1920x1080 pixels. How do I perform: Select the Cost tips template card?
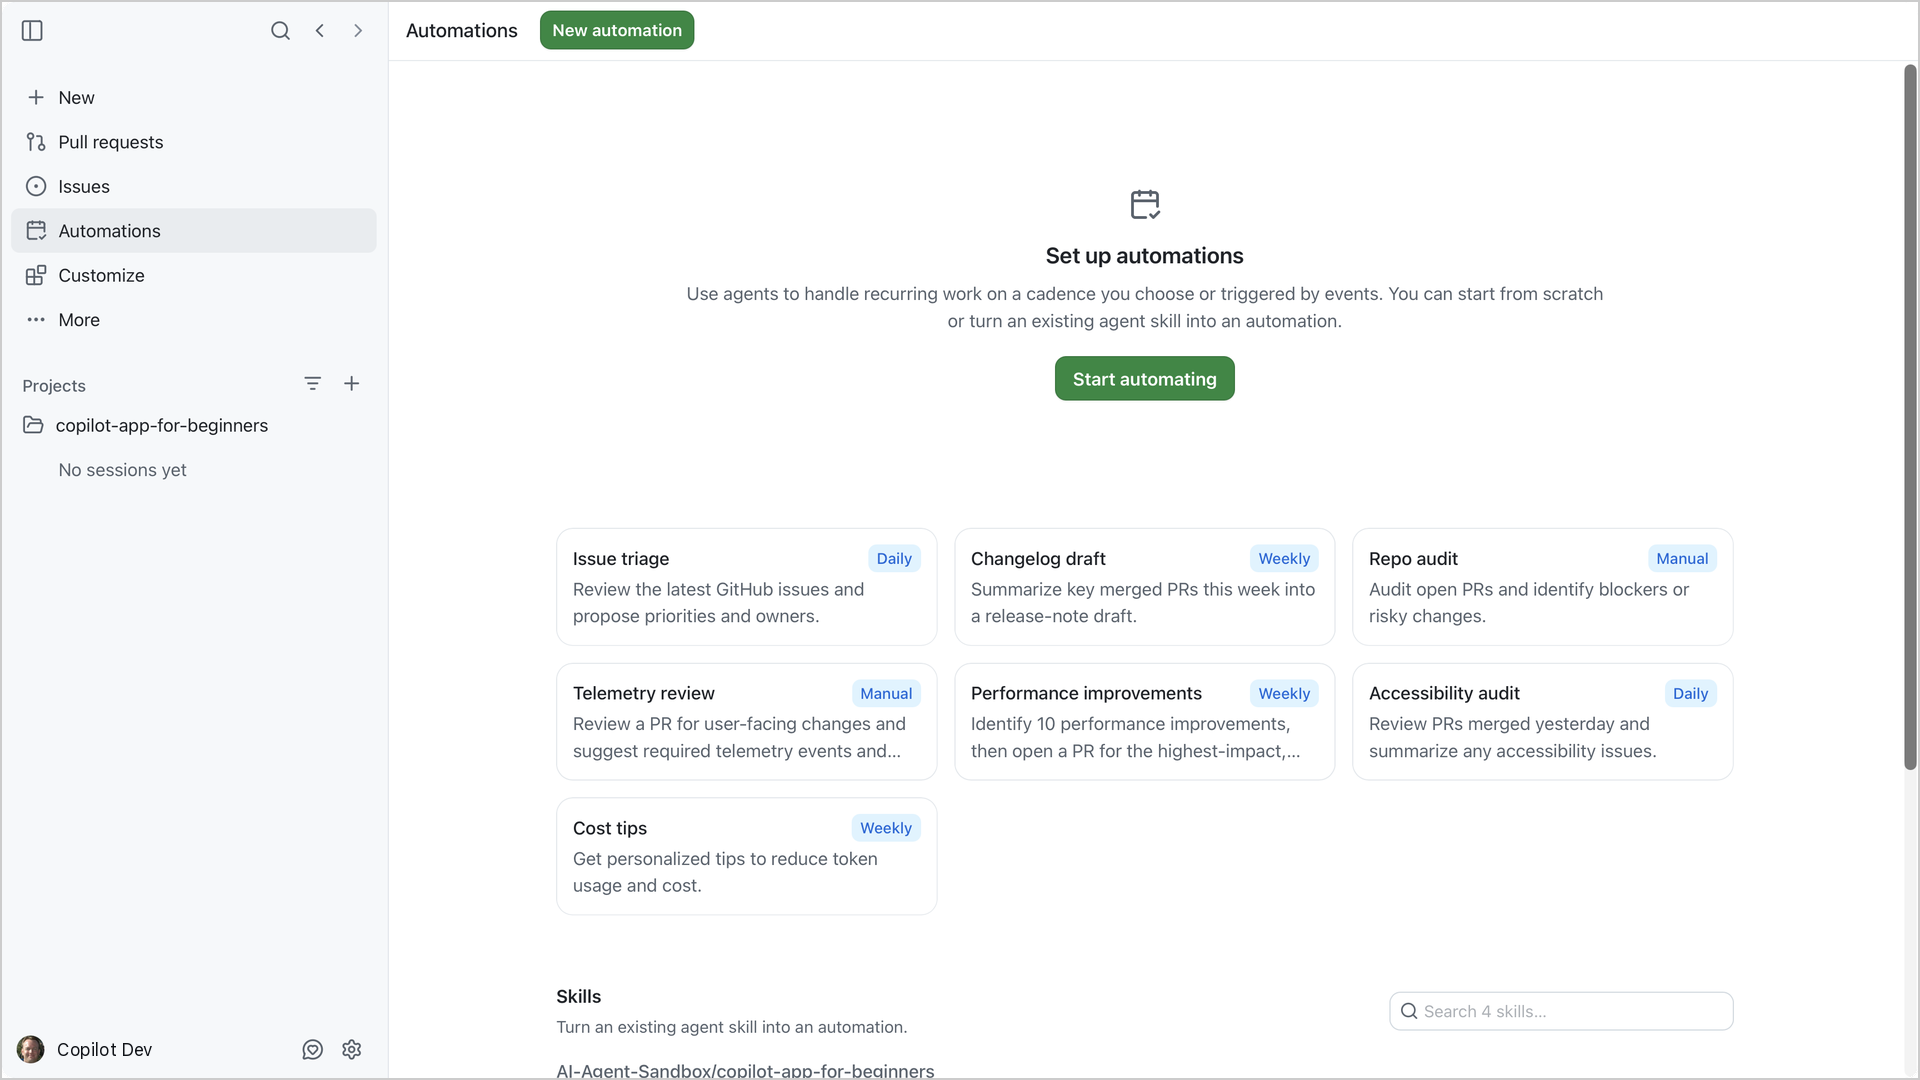(747, 856)
